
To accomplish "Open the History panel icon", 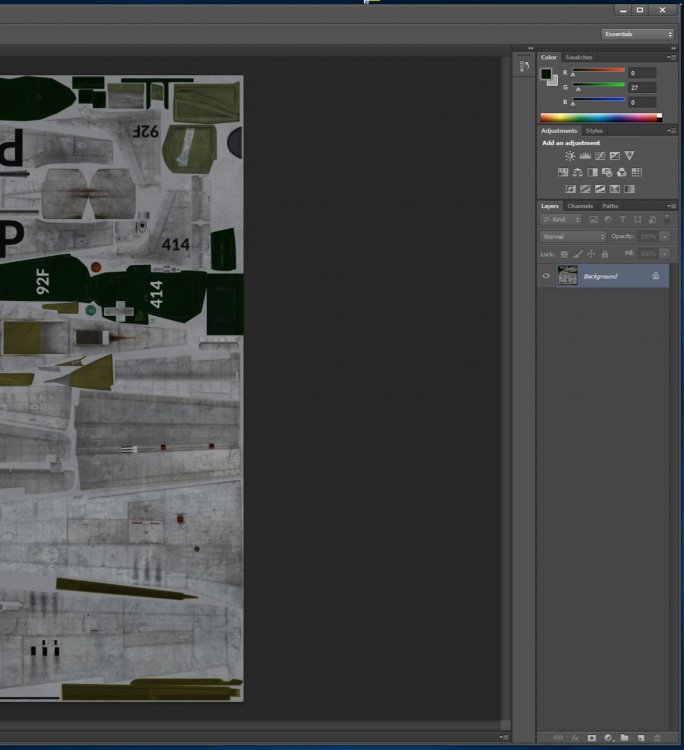I will (524, 66).
